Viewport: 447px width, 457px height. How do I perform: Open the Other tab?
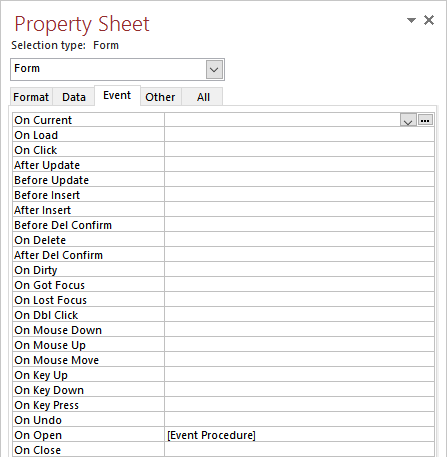coord(160,97)
